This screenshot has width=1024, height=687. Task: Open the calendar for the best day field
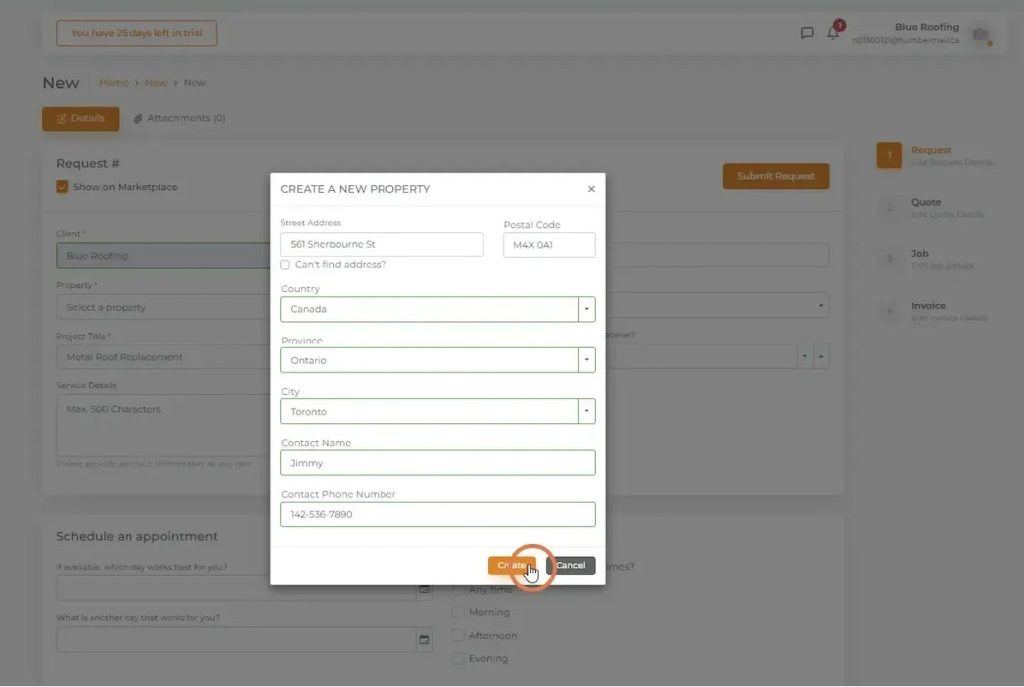[x=423, y=589]
